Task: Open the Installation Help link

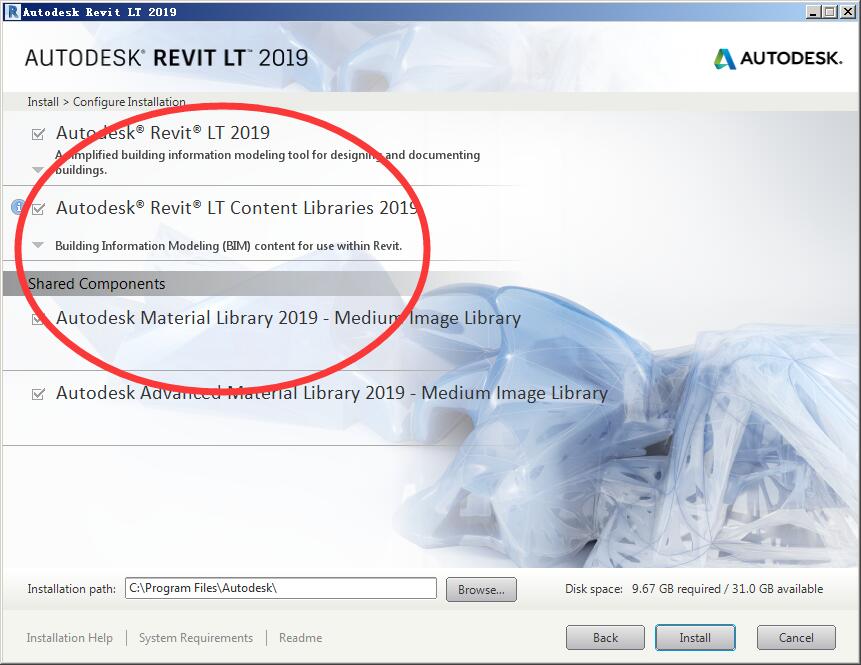Action: 70,638
